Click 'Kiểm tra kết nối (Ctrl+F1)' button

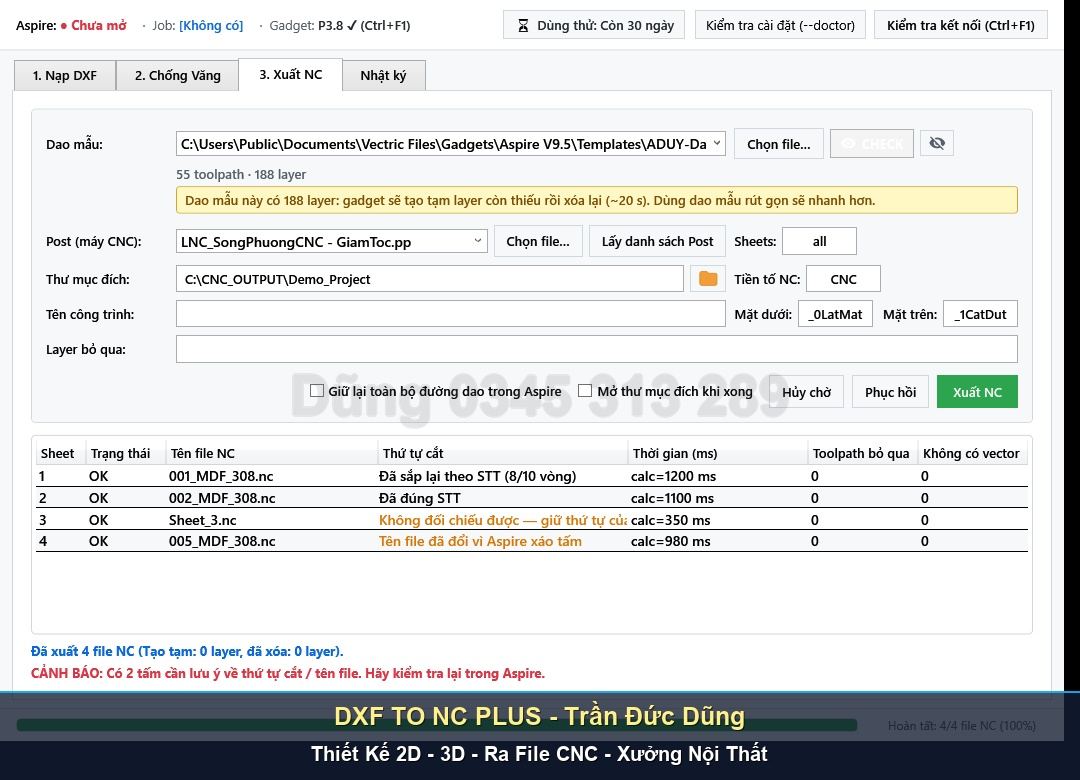(961, 25)
